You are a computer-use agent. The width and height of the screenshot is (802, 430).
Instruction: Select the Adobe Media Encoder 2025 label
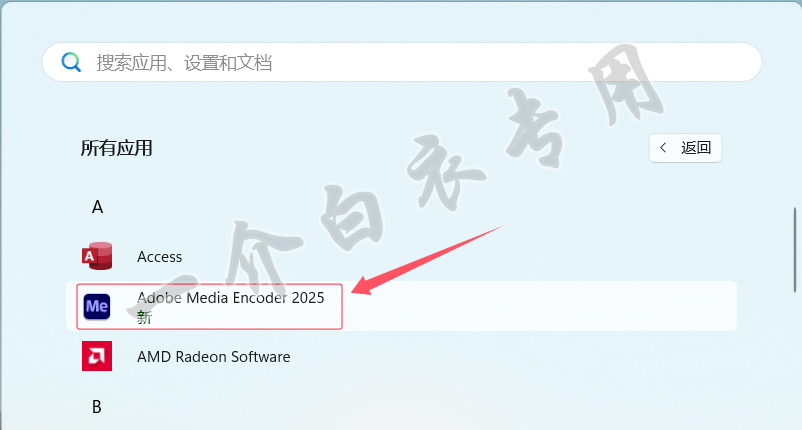pos(230,297)
